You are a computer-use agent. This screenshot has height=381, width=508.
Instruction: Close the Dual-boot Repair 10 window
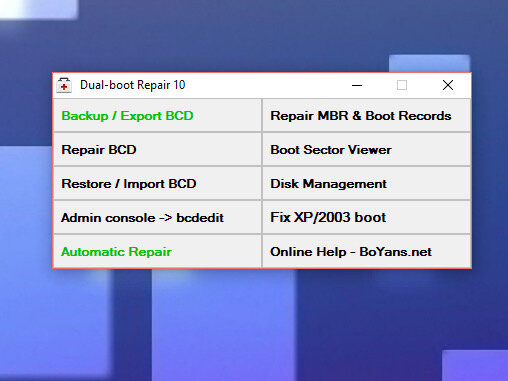coord(448,85)
